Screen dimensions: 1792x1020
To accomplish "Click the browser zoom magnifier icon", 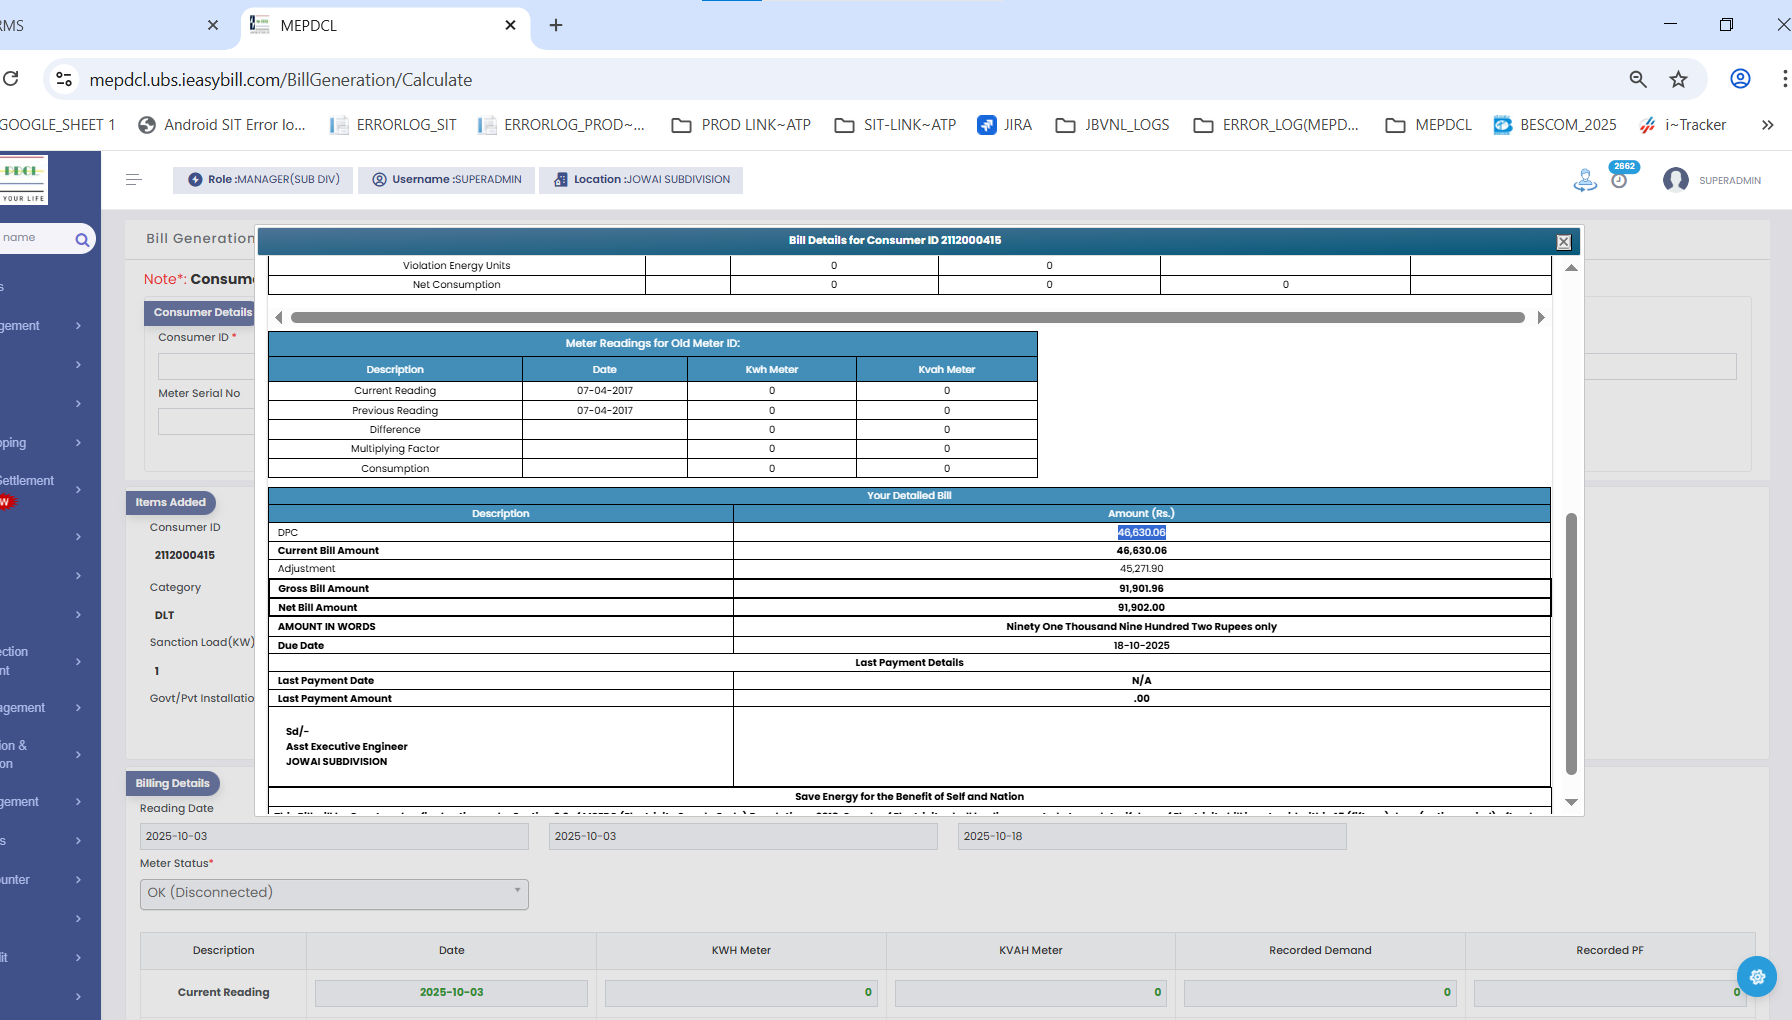I will 1638,79.
